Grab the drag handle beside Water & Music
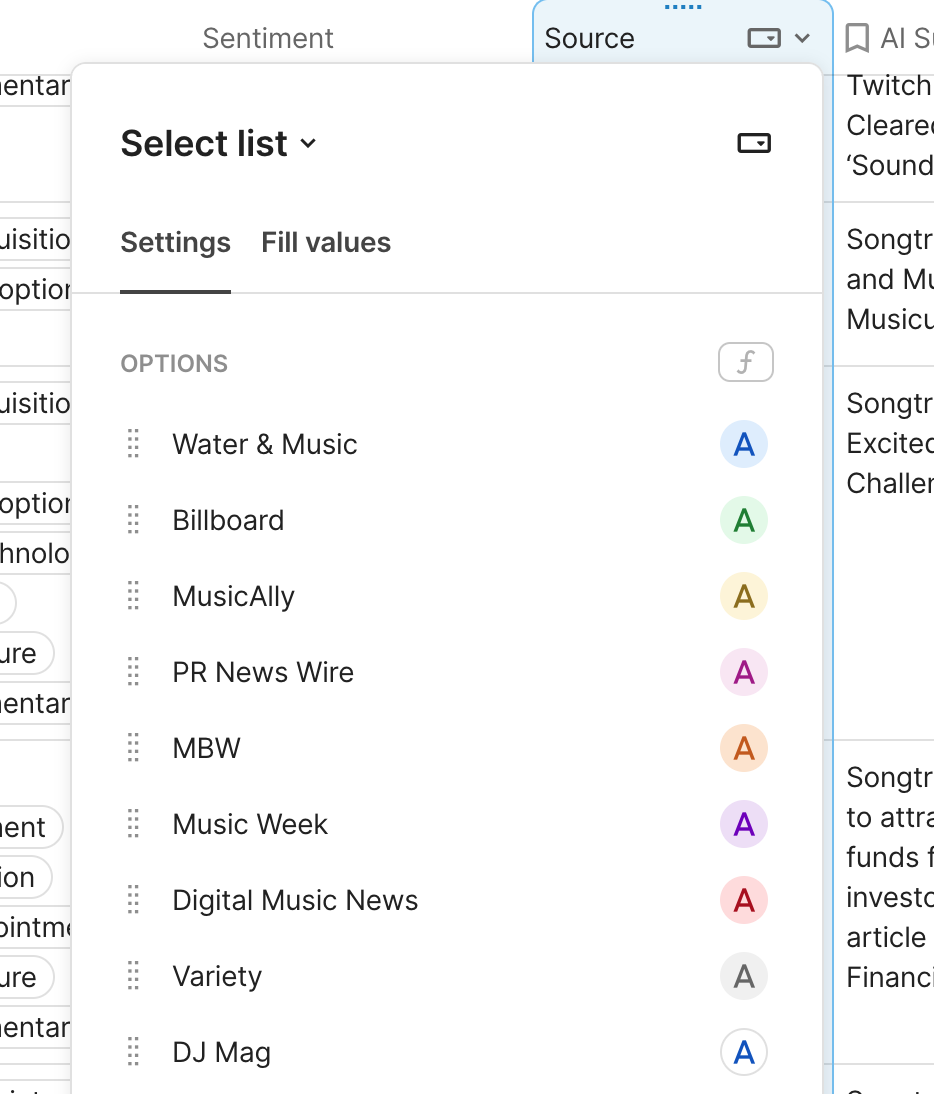This screenshot has width=934, height=1094. pos(133,444)
